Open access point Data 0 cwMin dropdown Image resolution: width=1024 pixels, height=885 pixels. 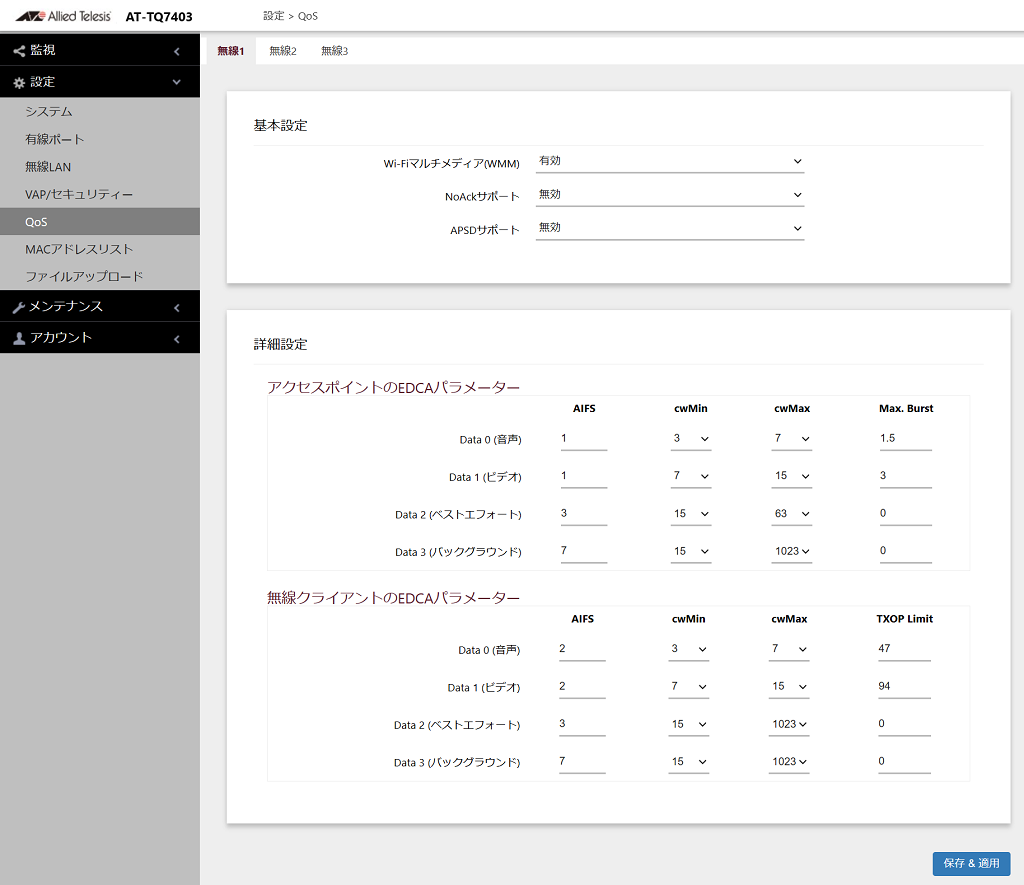691,439
